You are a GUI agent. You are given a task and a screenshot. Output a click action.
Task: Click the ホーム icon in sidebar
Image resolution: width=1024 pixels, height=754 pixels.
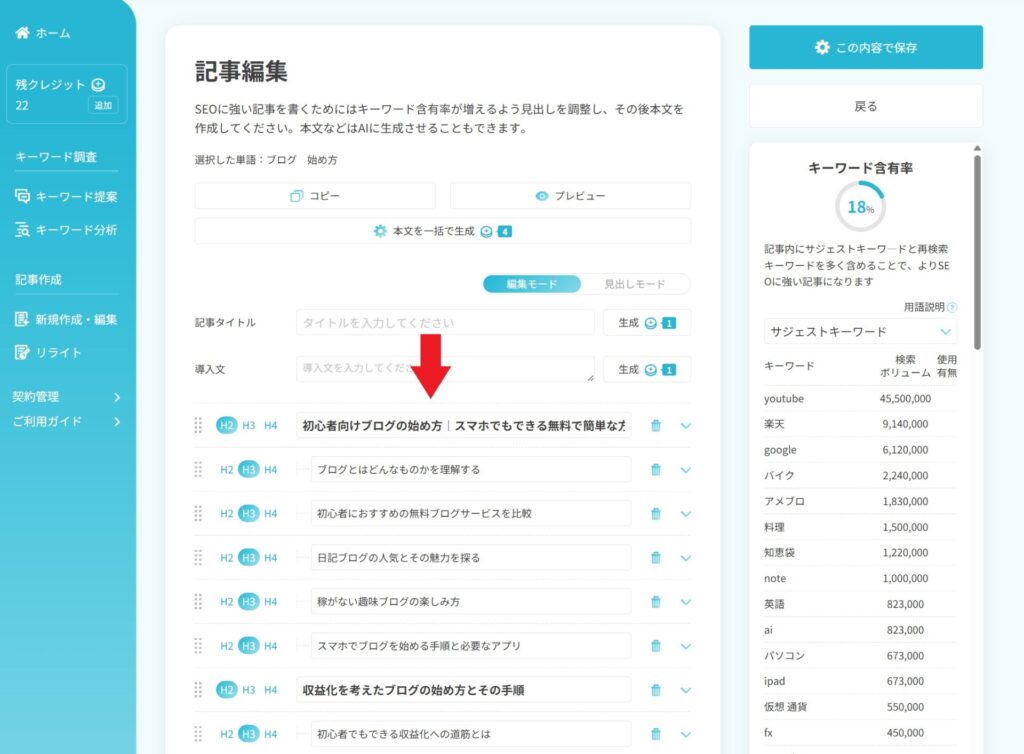(x=24, y=32)
